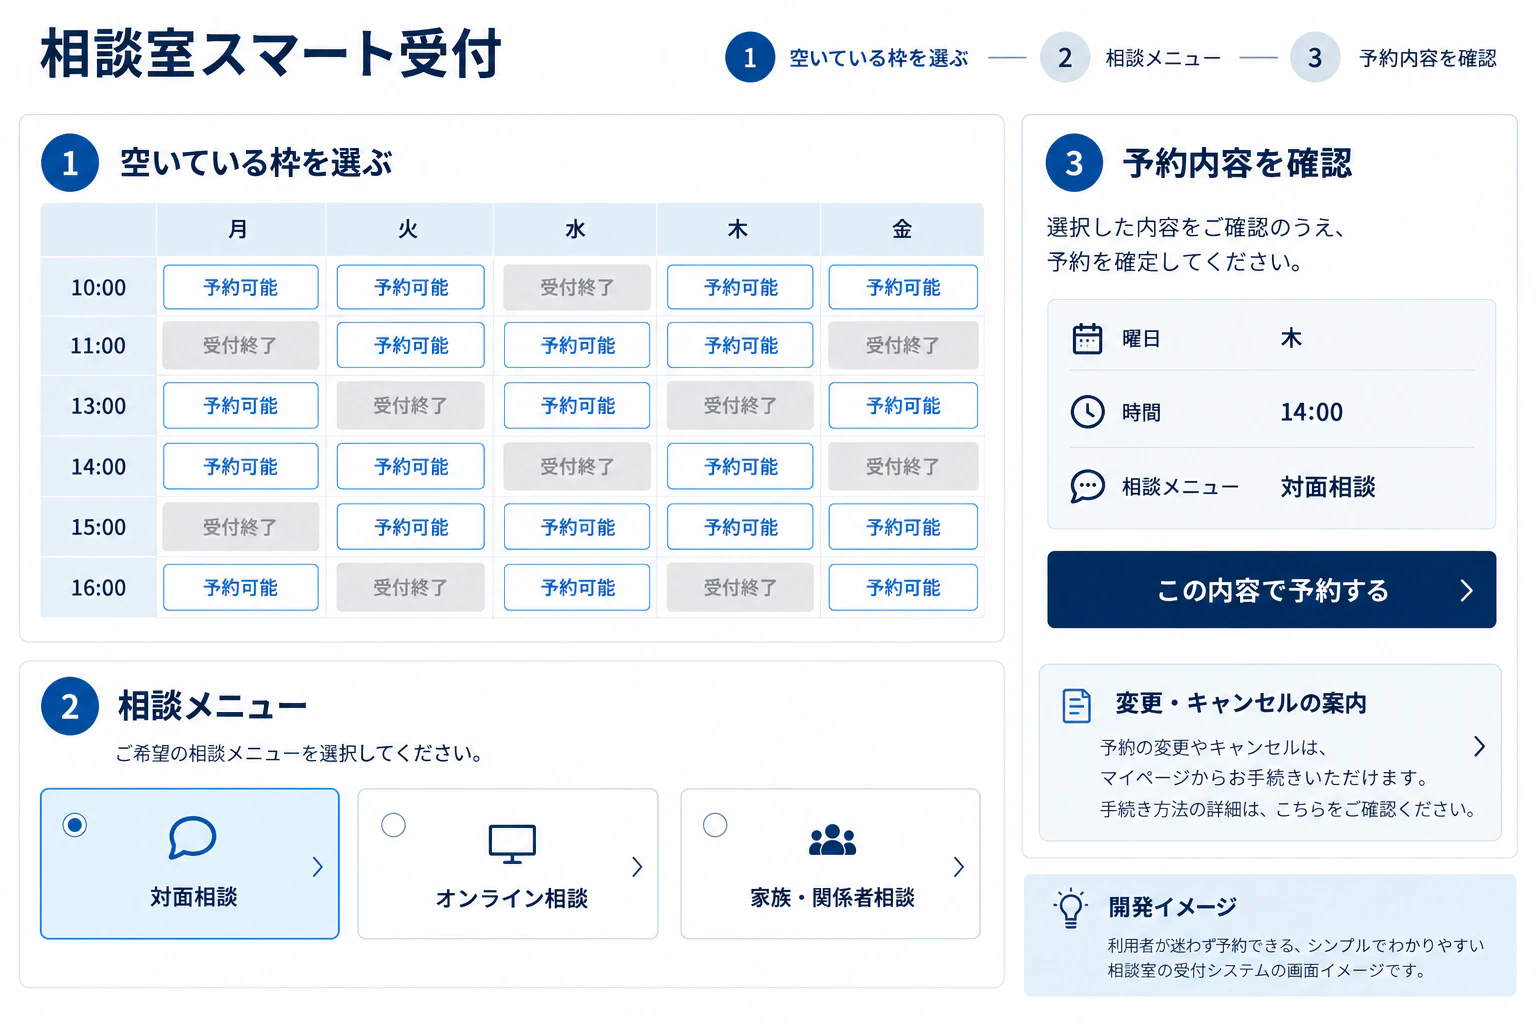Select the 家族・関係者相談 radio button
The image size is (1536, 1024).
(715, 825)
